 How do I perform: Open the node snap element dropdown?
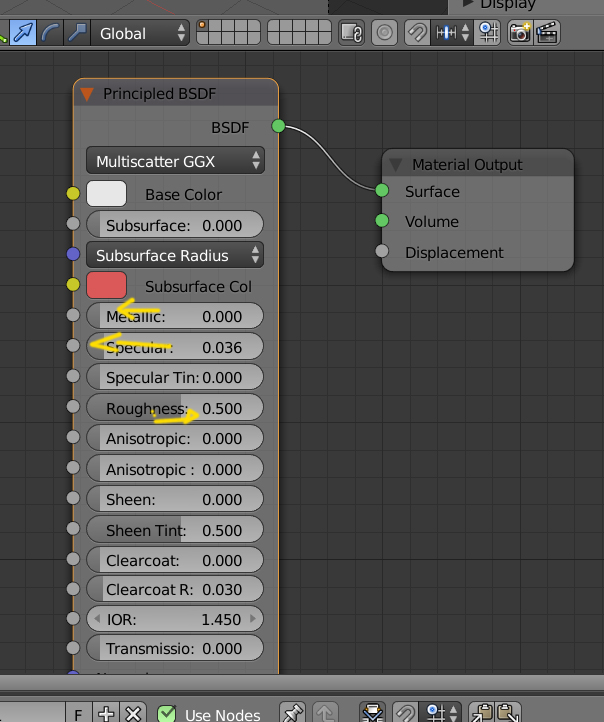pos(440,713)
